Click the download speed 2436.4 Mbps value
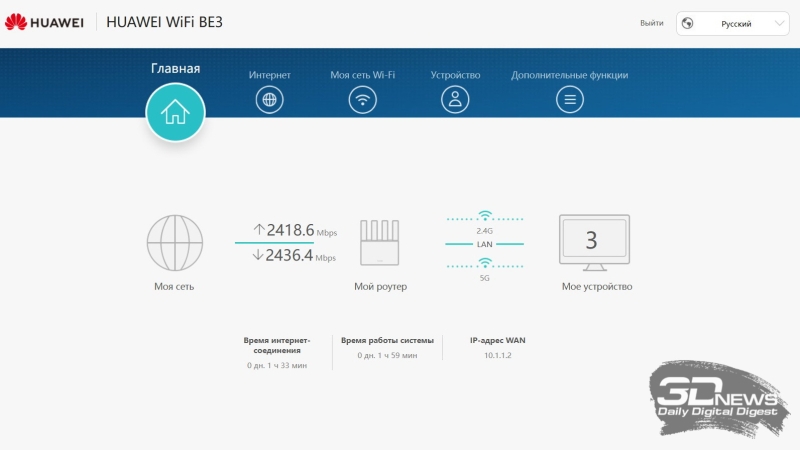Screen dimensions: 800x450 coord(294,256)
